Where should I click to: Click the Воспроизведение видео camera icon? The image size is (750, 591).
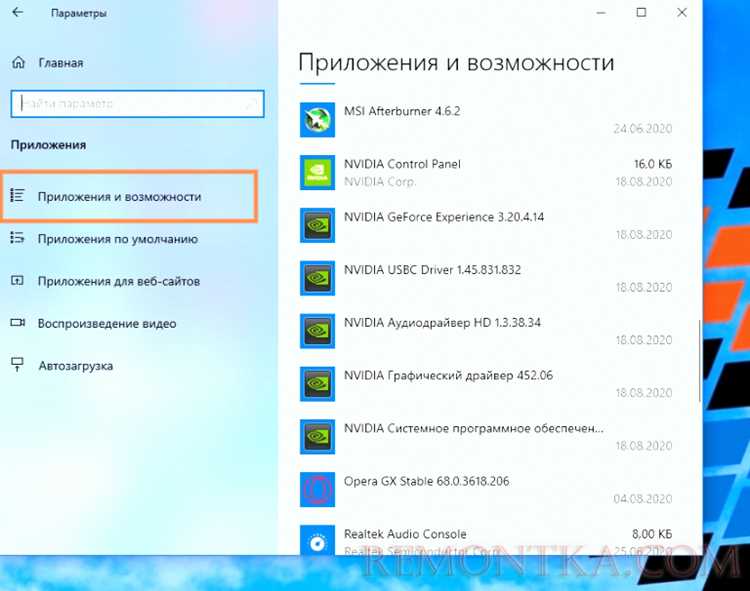click(x=18, y=323)
